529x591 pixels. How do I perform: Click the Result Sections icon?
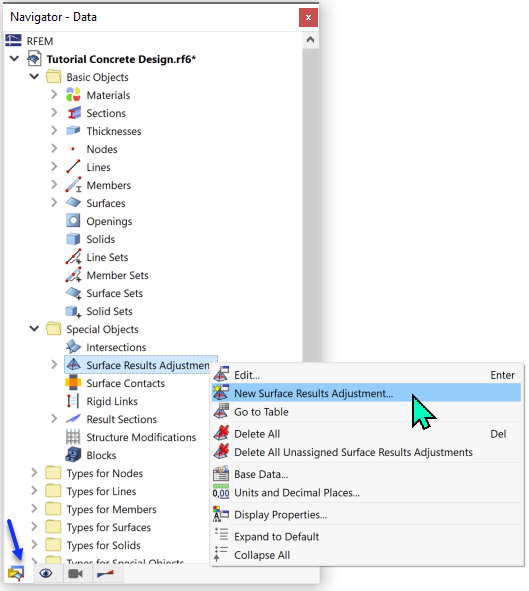click(73, 419)
